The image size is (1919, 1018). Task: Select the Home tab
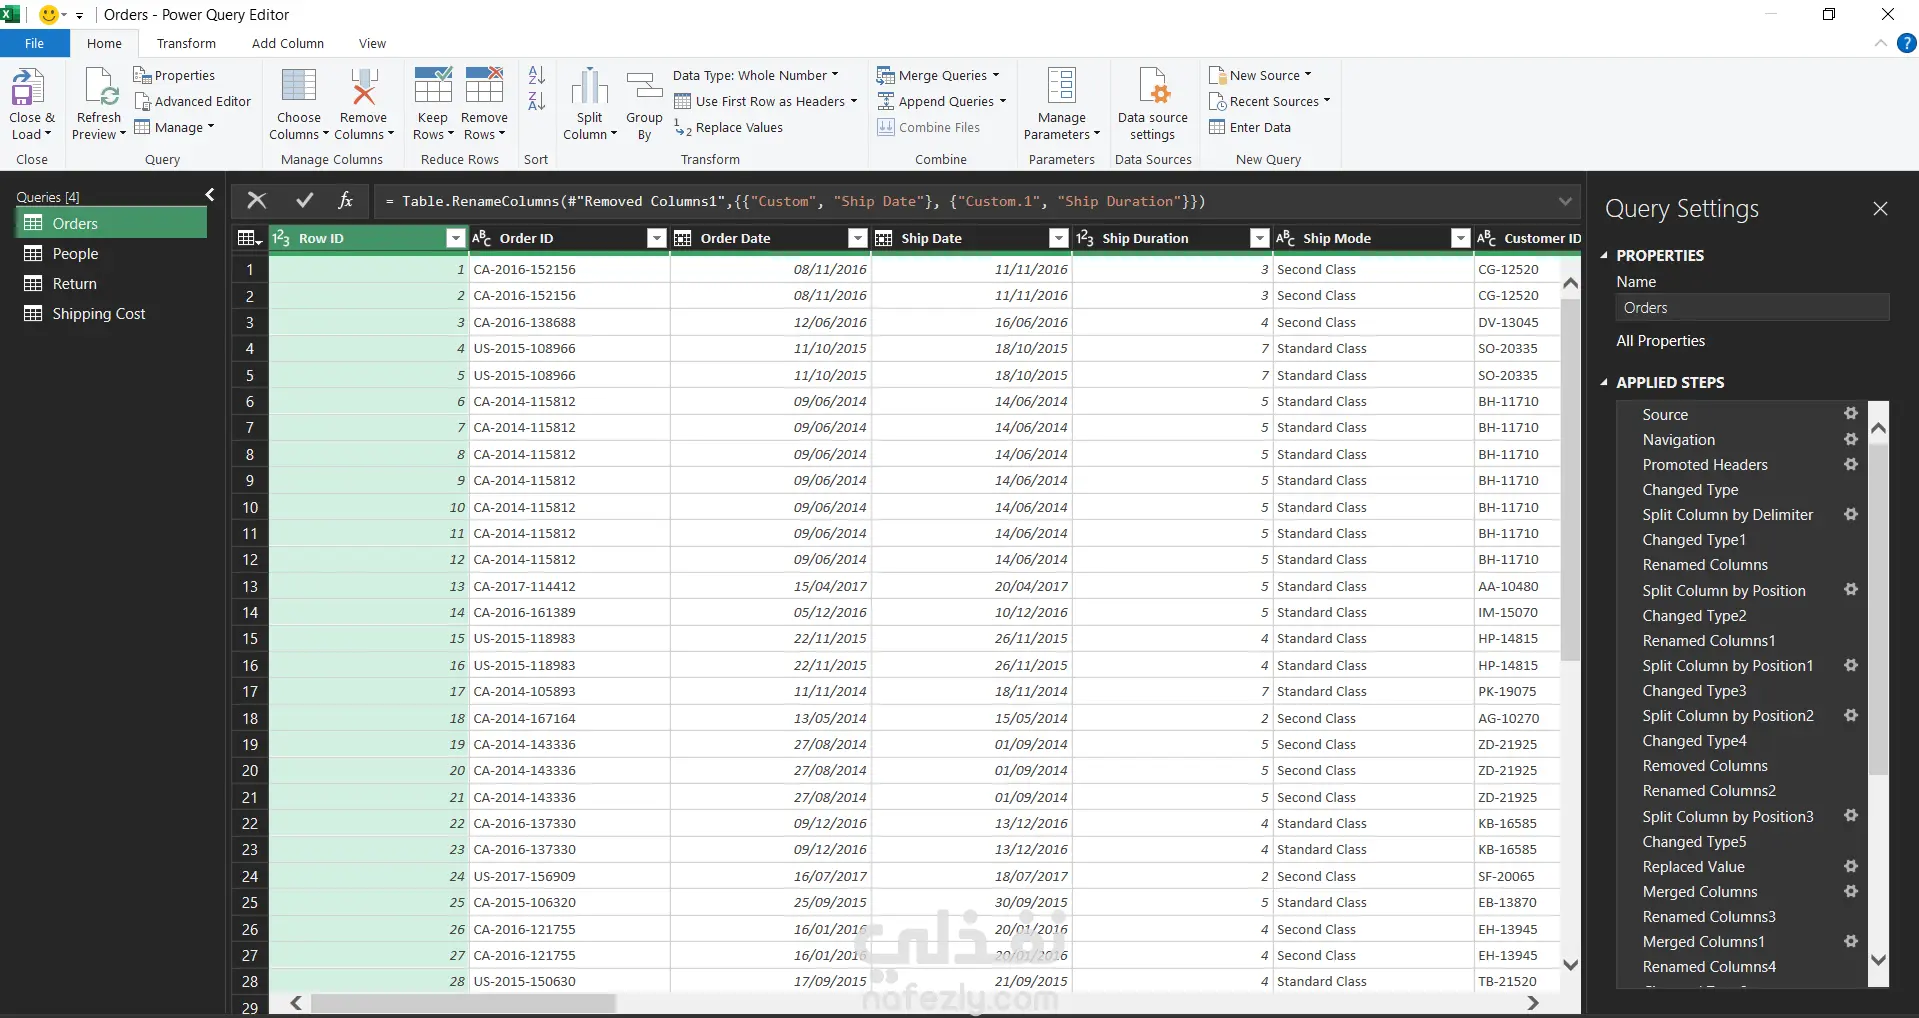(x=104, y=43)
